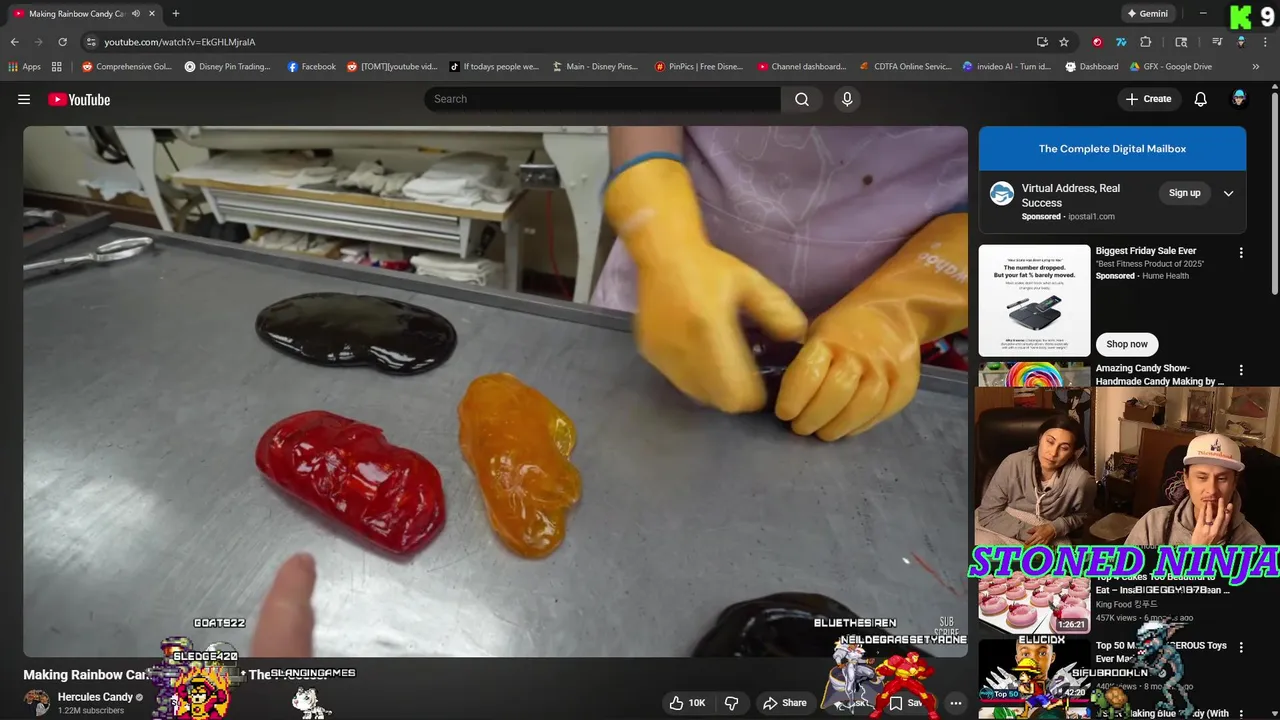Image resolution: width=1280 pixels, height=720 pixels.
Task: Open GFX - Google Drive bookmark
Action: [x=1171, y=67]
